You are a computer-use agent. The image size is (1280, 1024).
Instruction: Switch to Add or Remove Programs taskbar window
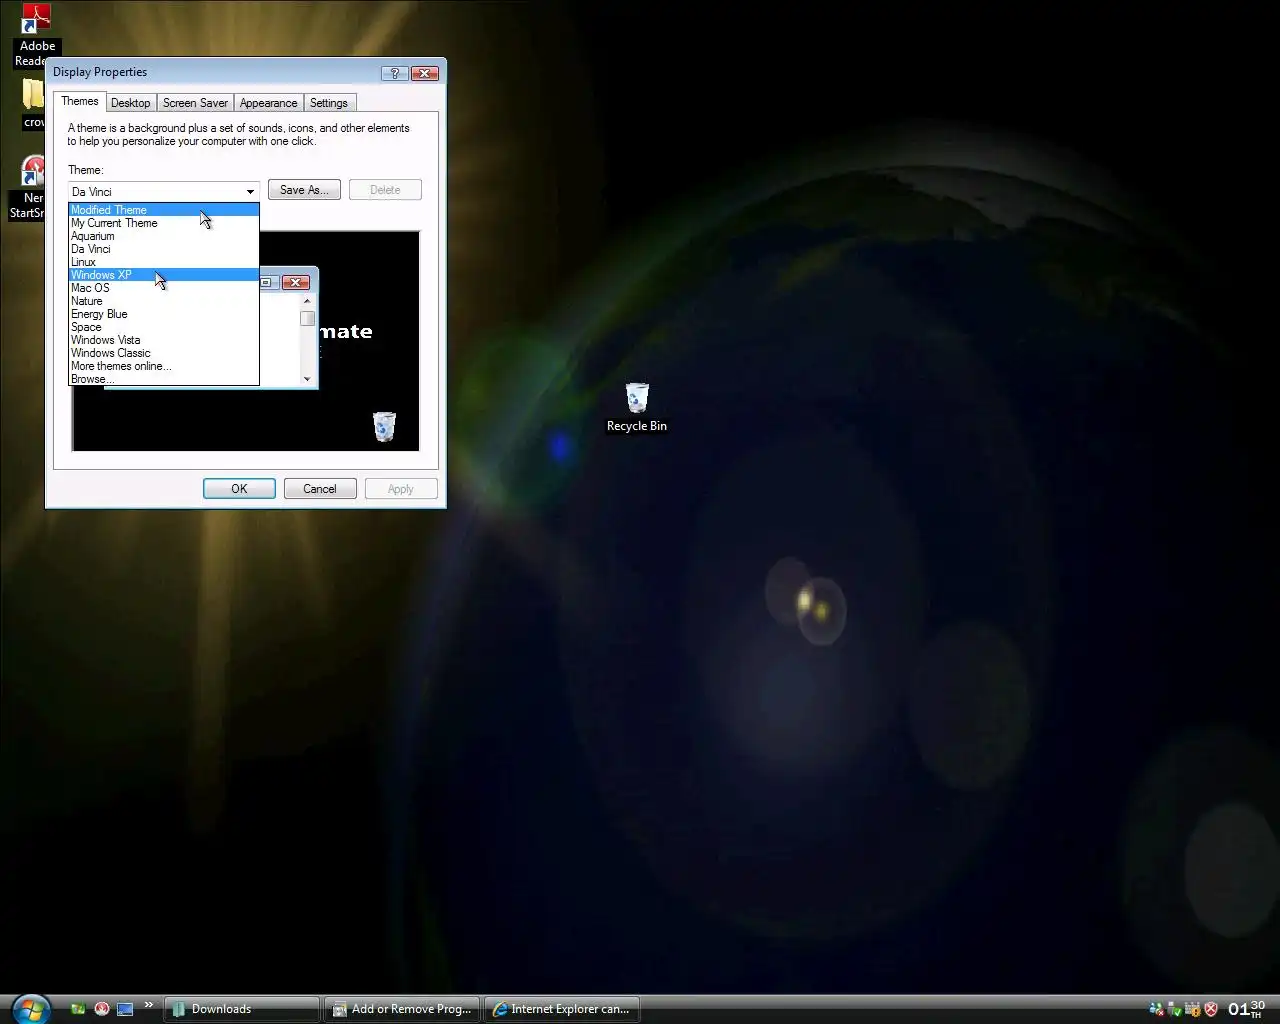point(403,1009)
